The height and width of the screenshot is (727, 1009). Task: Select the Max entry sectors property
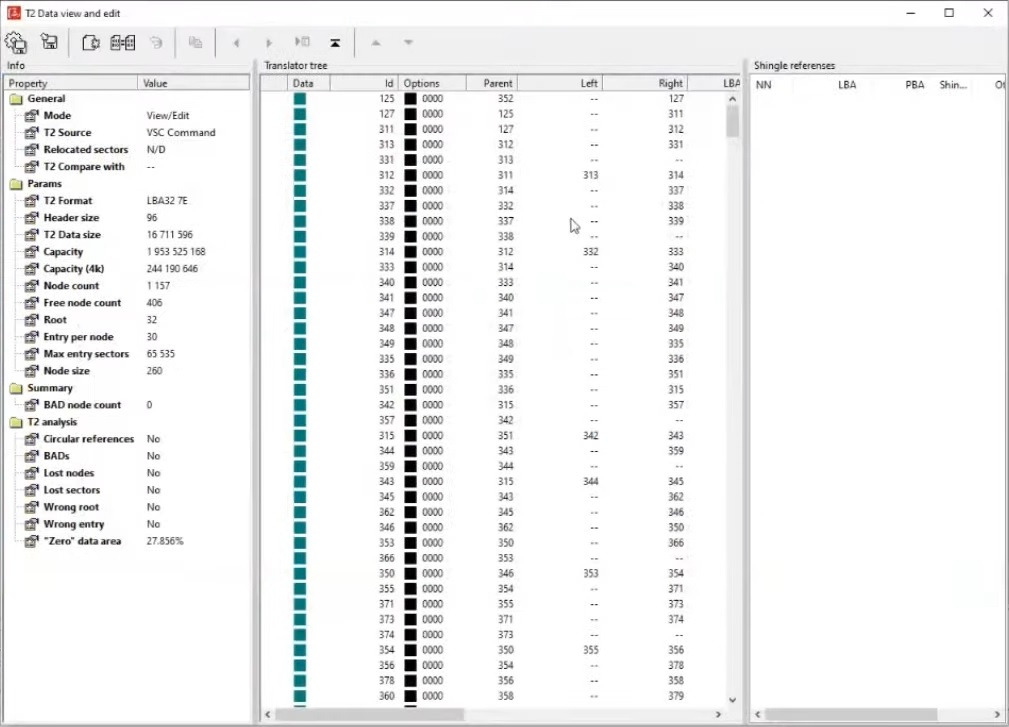[x=127, y=354]
